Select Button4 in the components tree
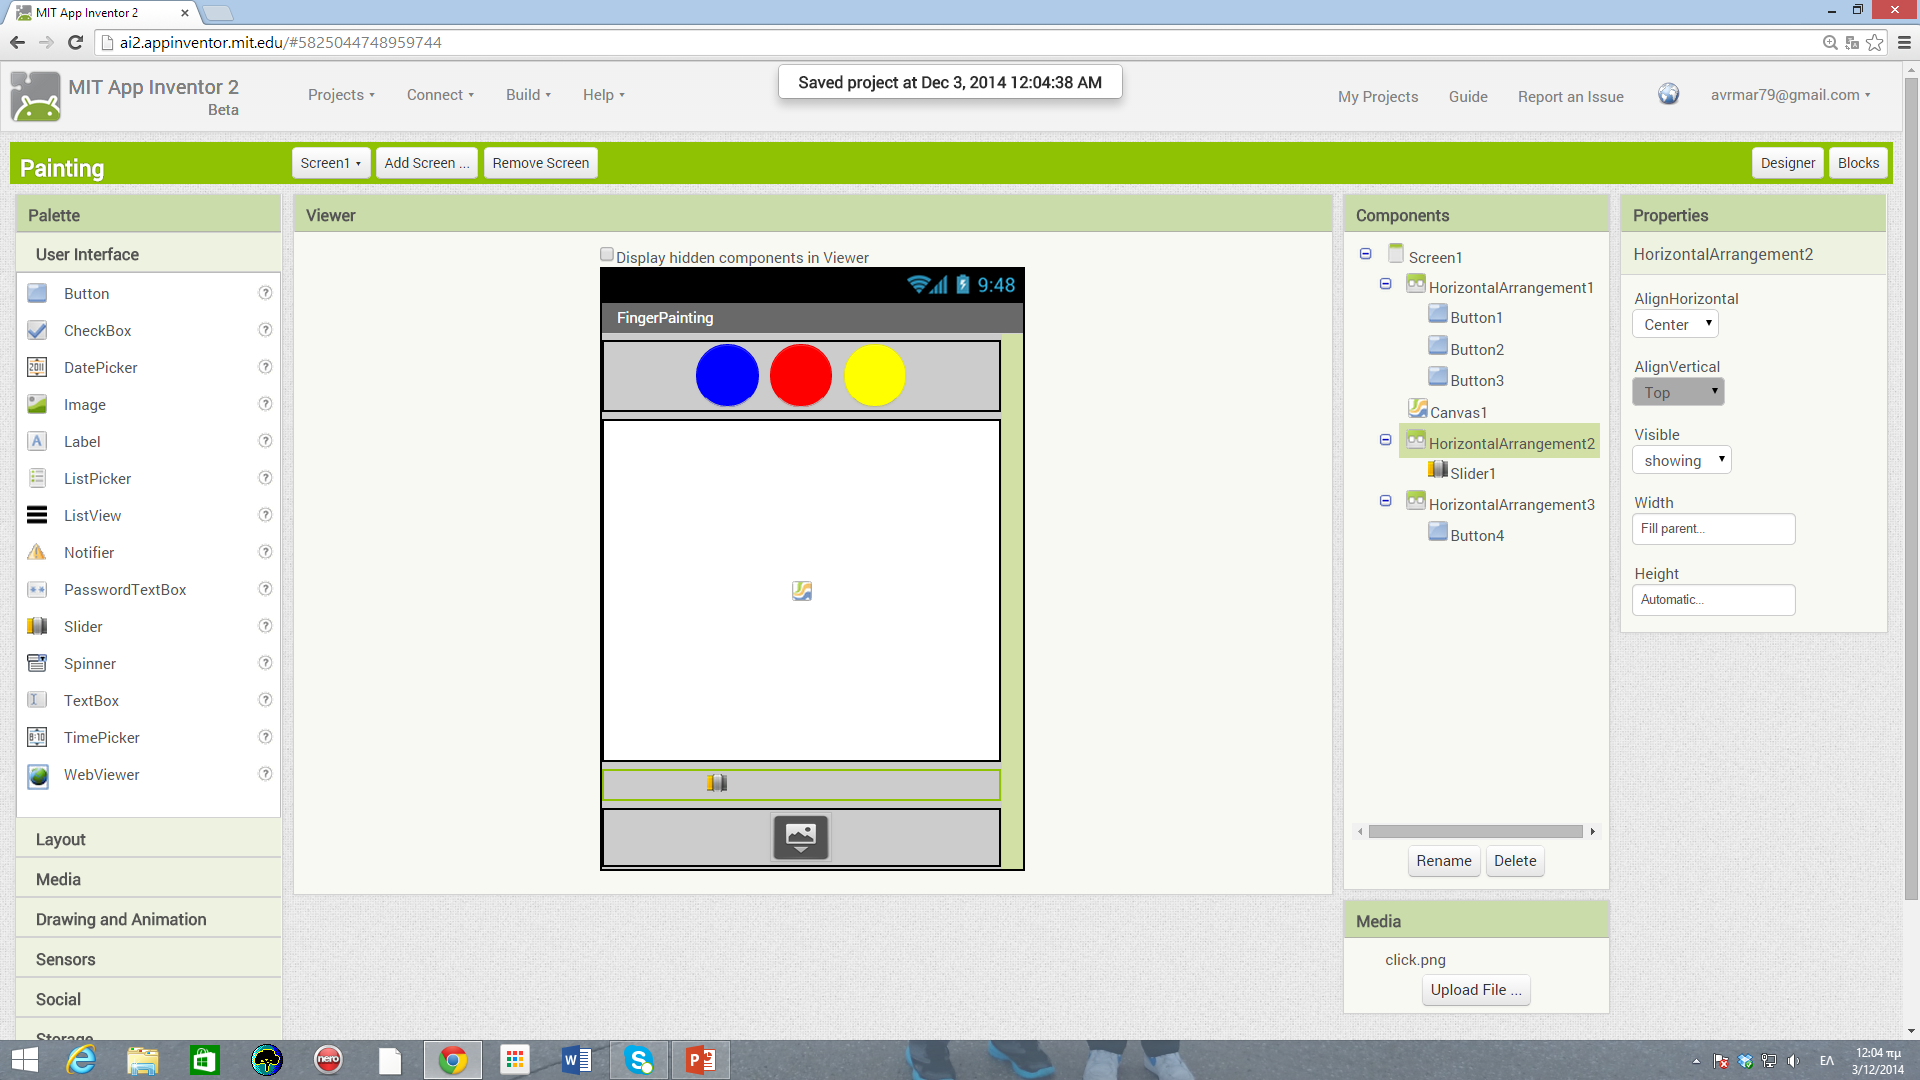 click(1477, 535)
